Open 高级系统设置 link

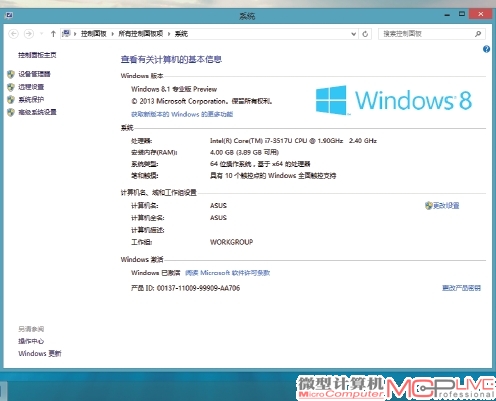(37, 112)
